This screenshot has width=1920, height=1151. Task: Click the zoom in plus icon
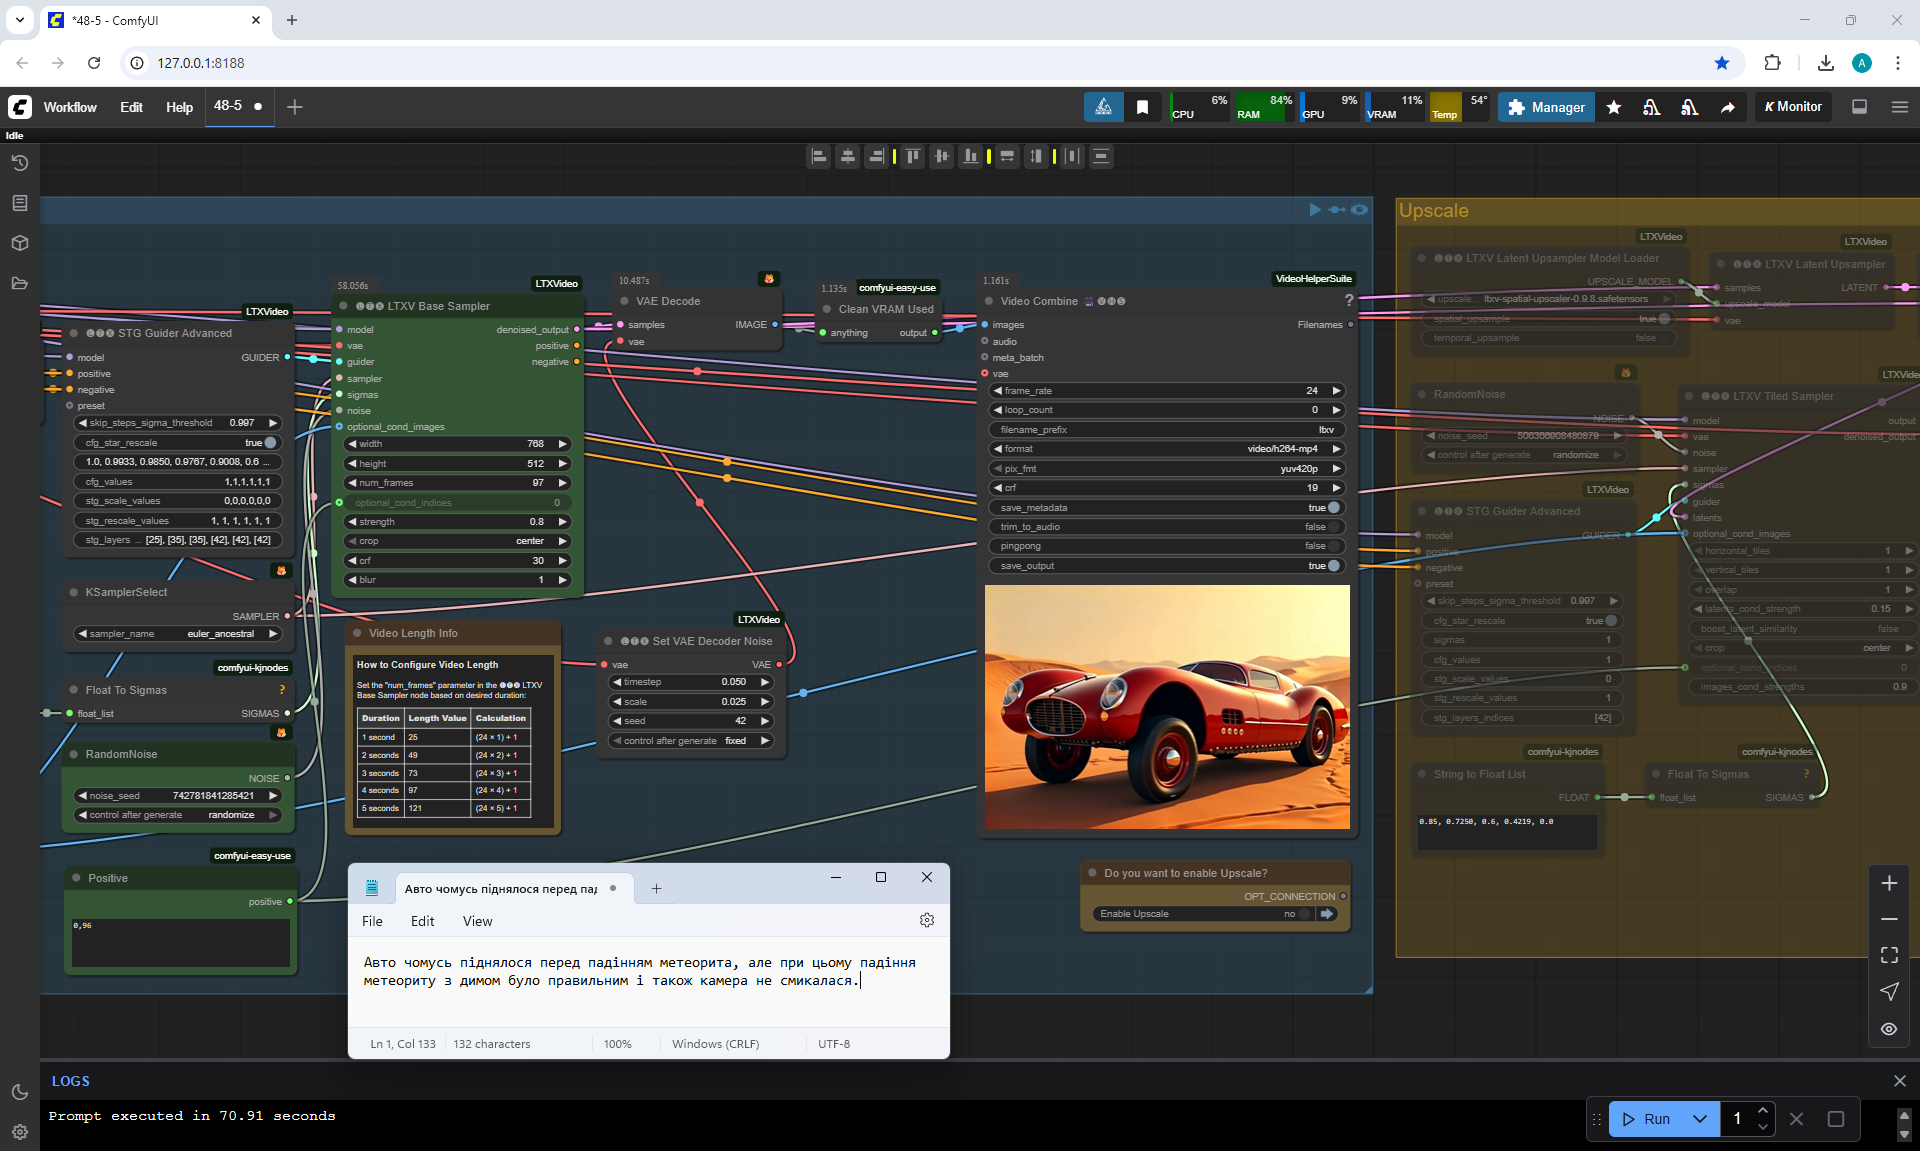(x=1888, y=883)
